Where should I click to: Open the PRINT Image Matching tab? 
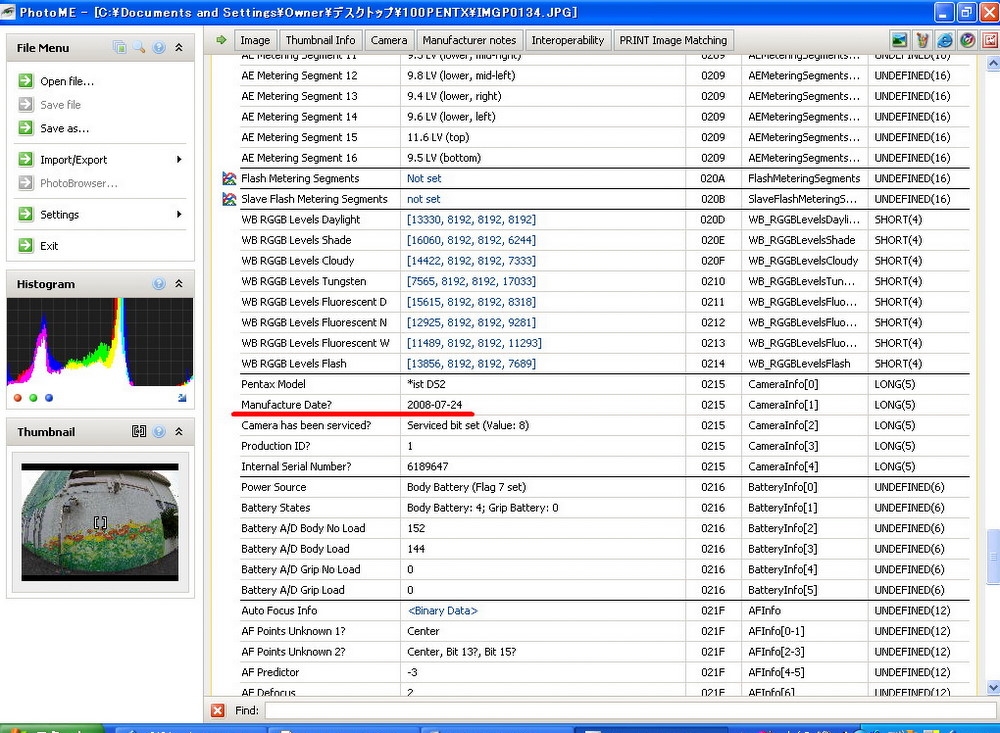coord(673,40)
